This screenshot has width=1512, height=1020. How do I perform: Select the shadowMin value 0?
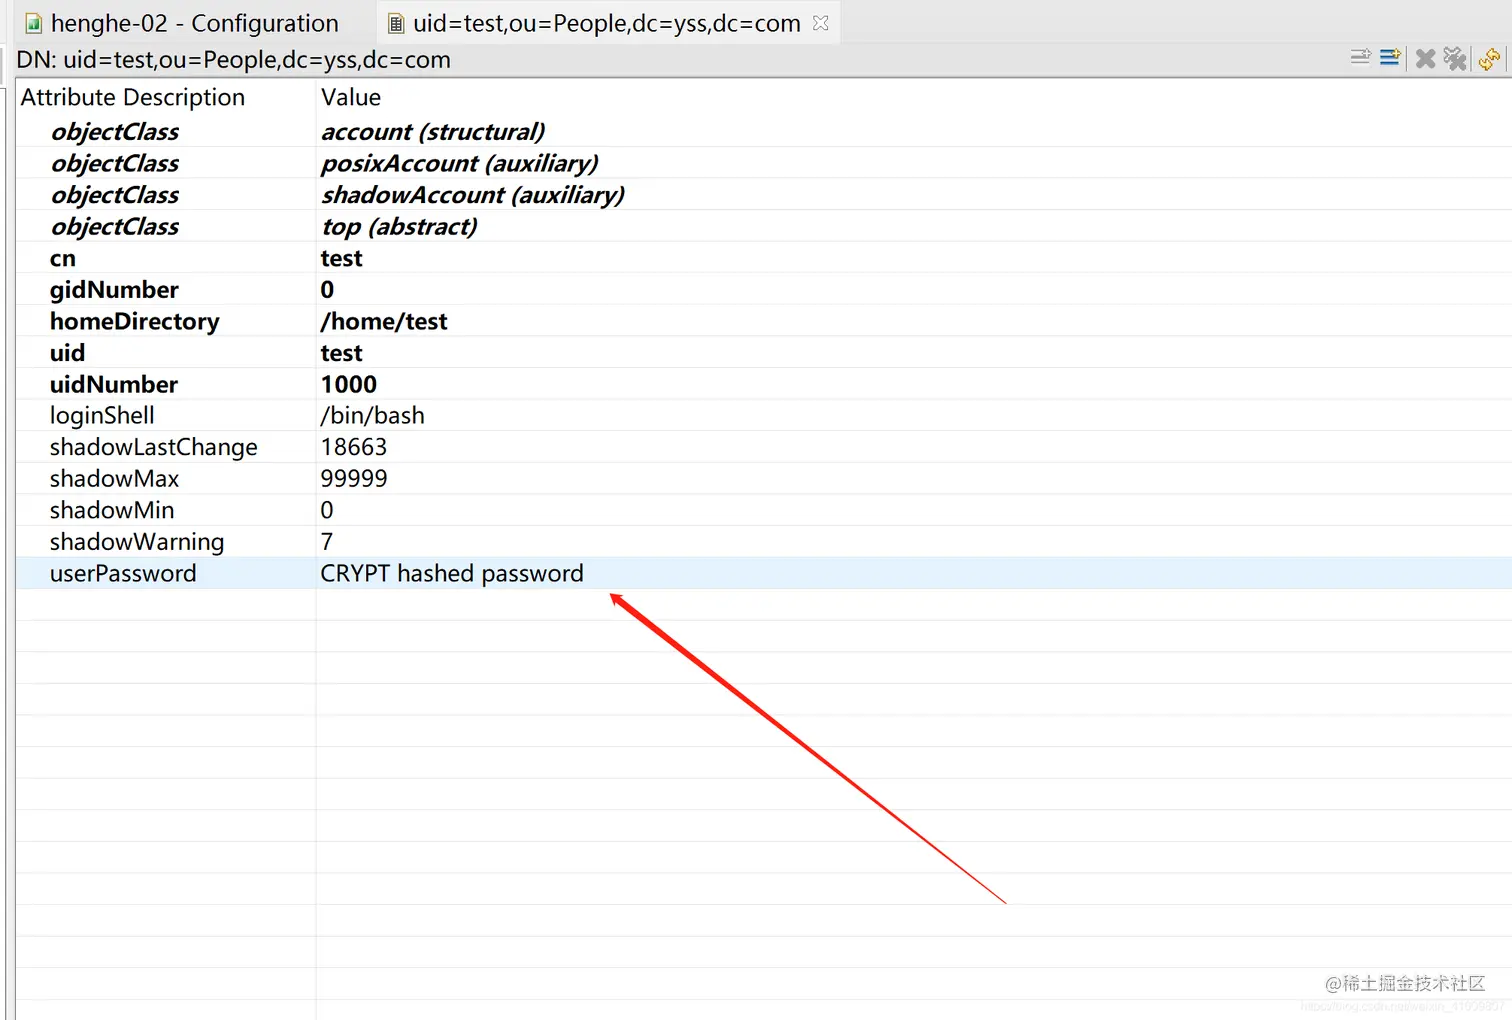coord(327,511)
